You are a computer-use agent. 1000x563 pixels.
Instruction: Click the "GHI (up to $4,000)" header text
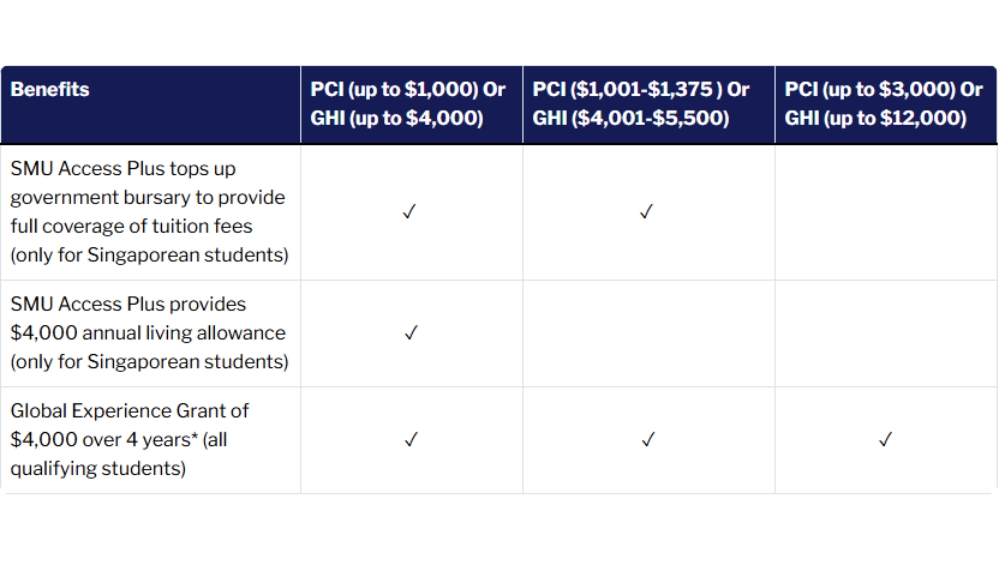tap(397, 119)
